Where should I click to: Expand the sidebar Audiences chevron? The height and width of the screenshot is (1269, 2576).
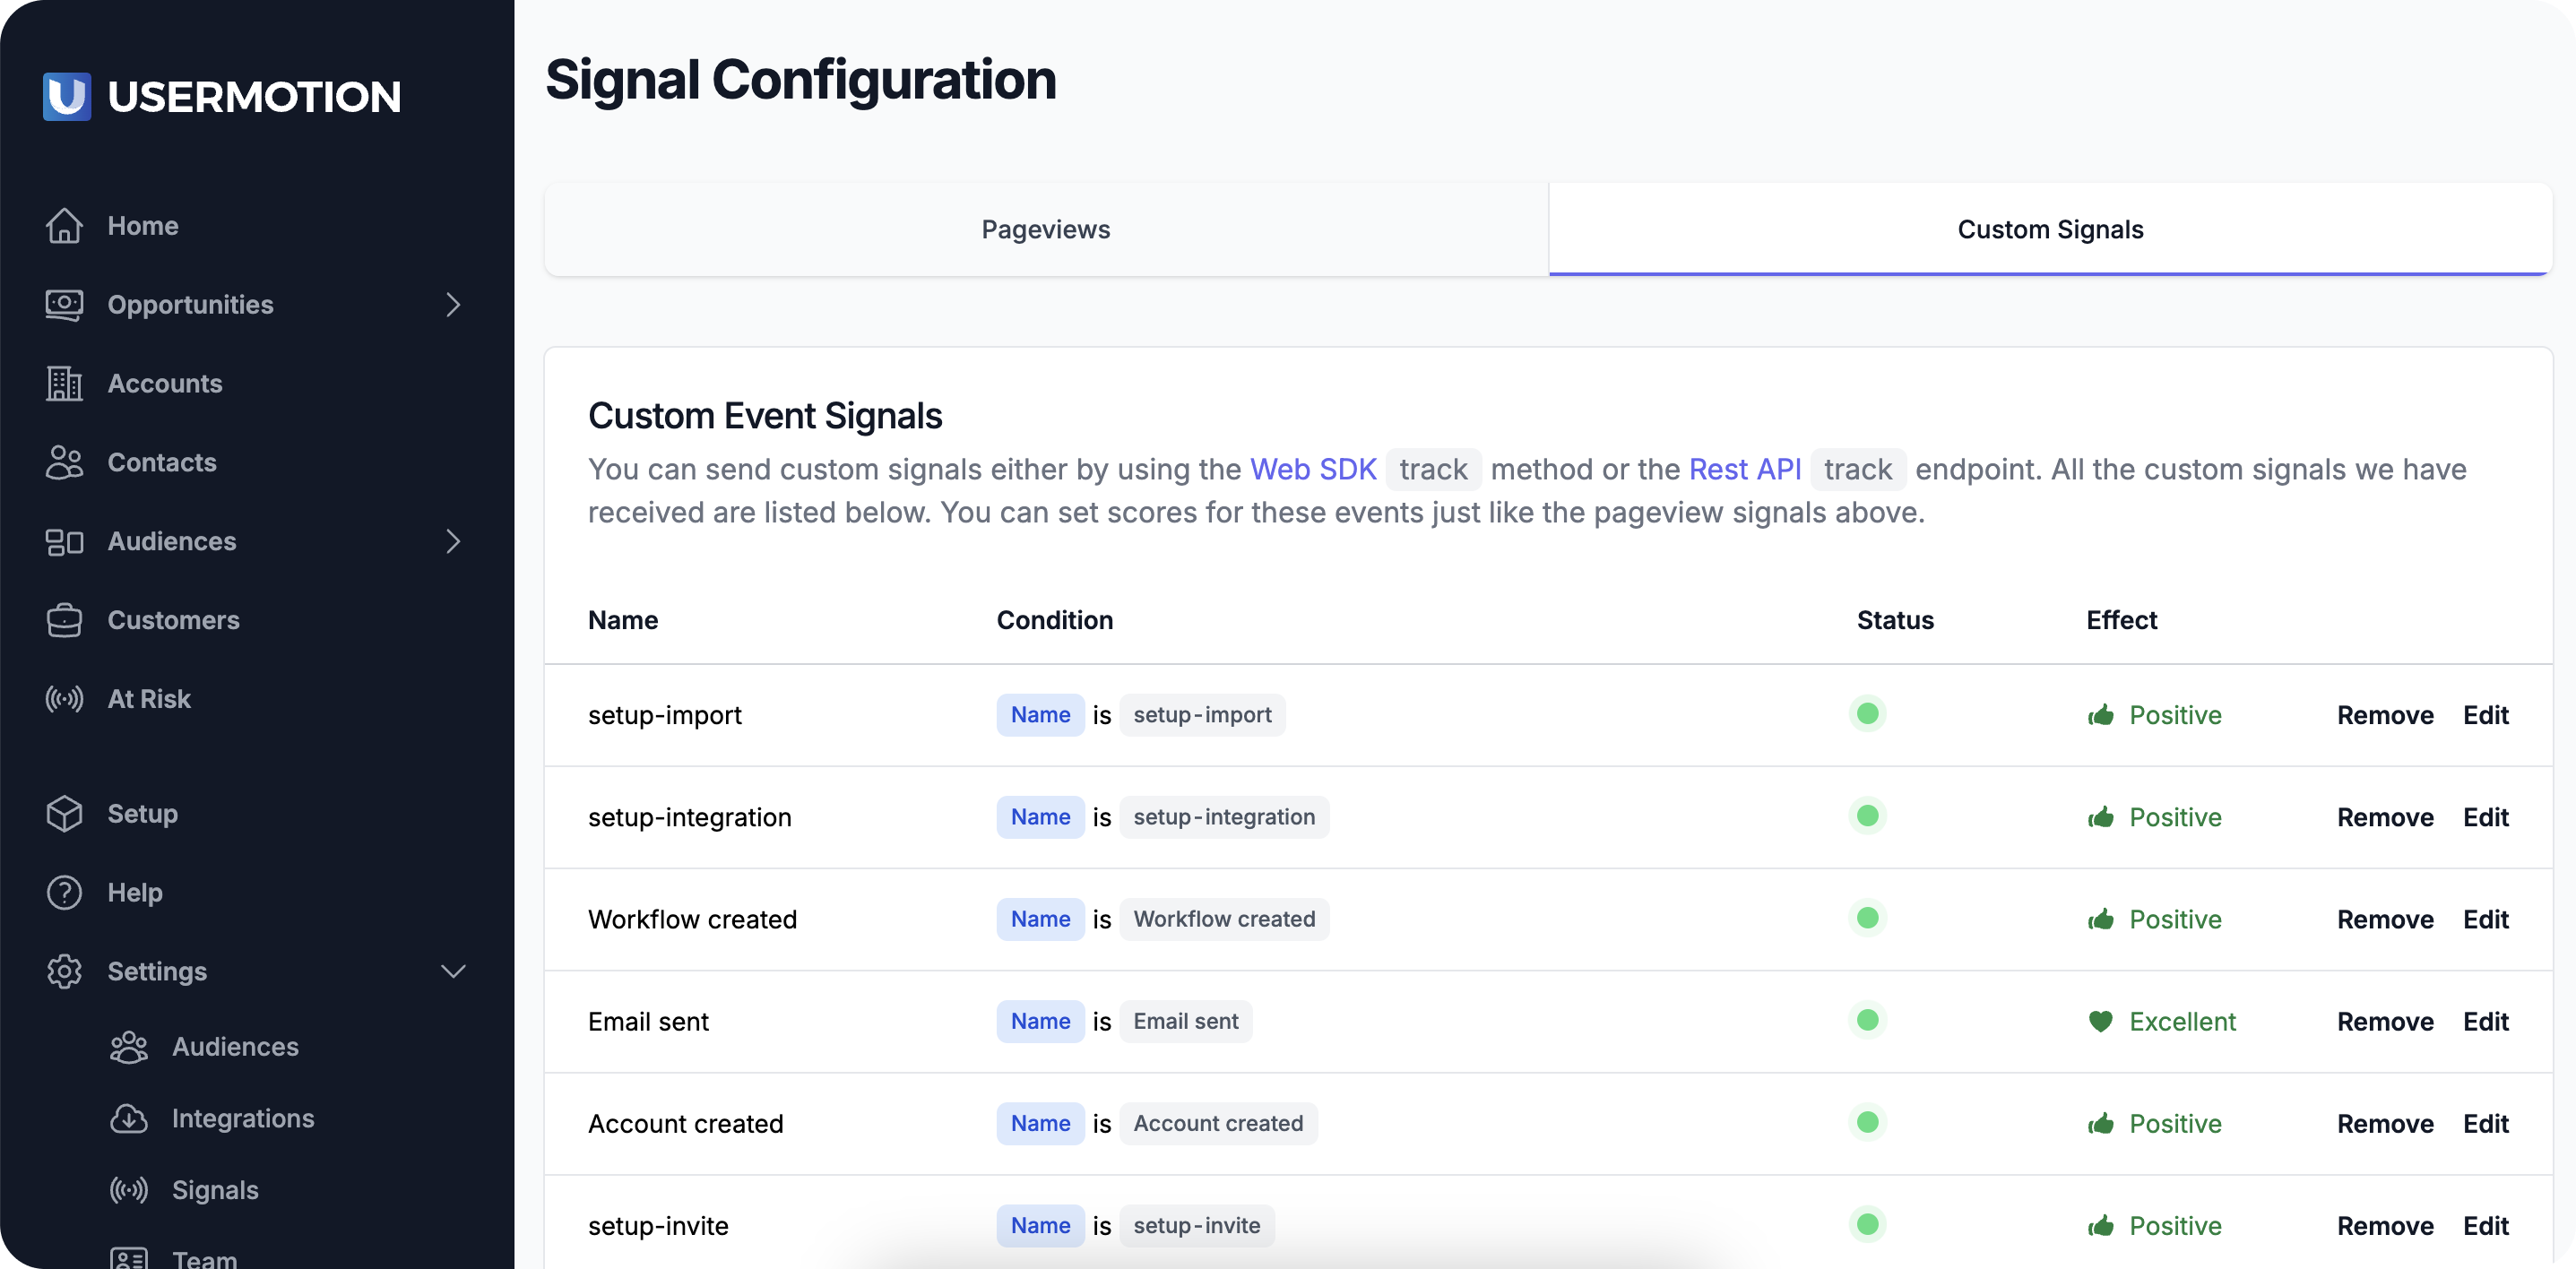pyautogui.click(x=453, y=541)
